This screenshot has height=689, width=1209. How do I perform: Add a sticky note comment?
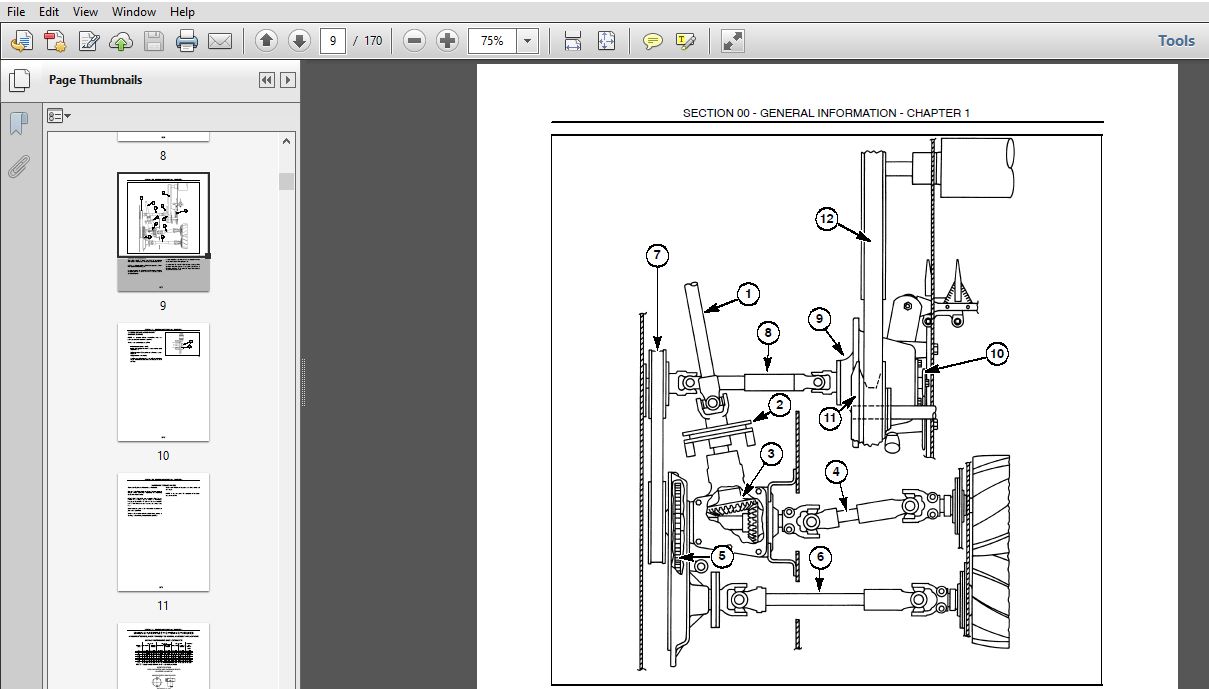(x=652, y=41)
